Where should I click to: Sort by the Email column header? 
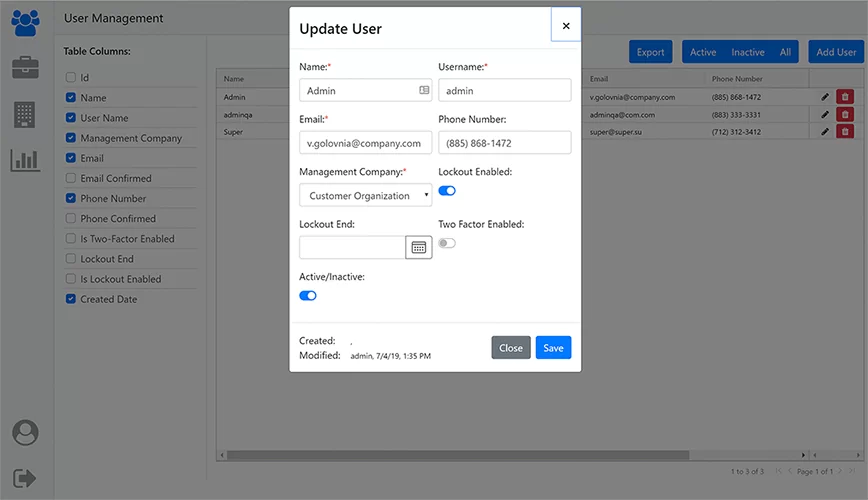point(598,79)
